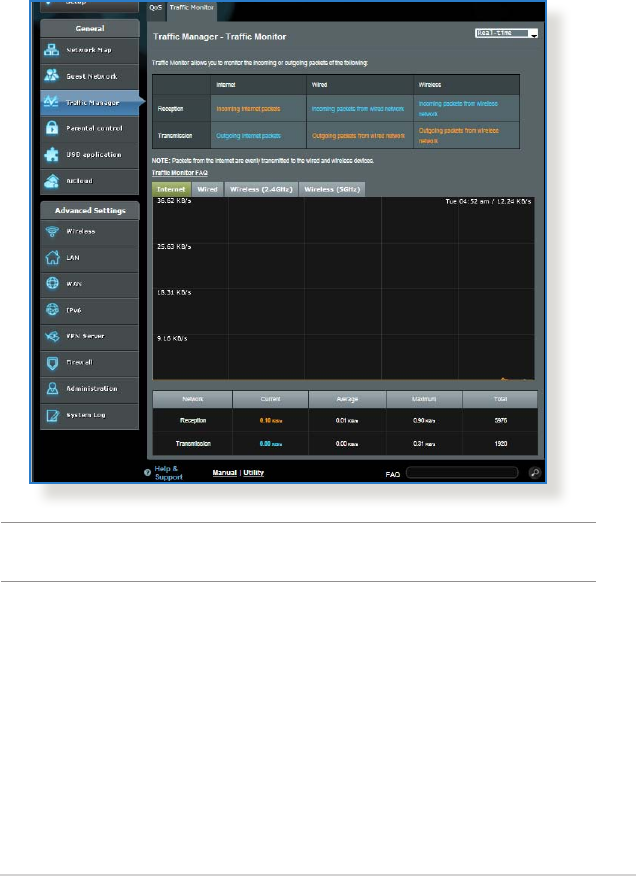Select the Traffic Monitor tab
Viewport: 636px width, 876px height.
click(192, 8)
